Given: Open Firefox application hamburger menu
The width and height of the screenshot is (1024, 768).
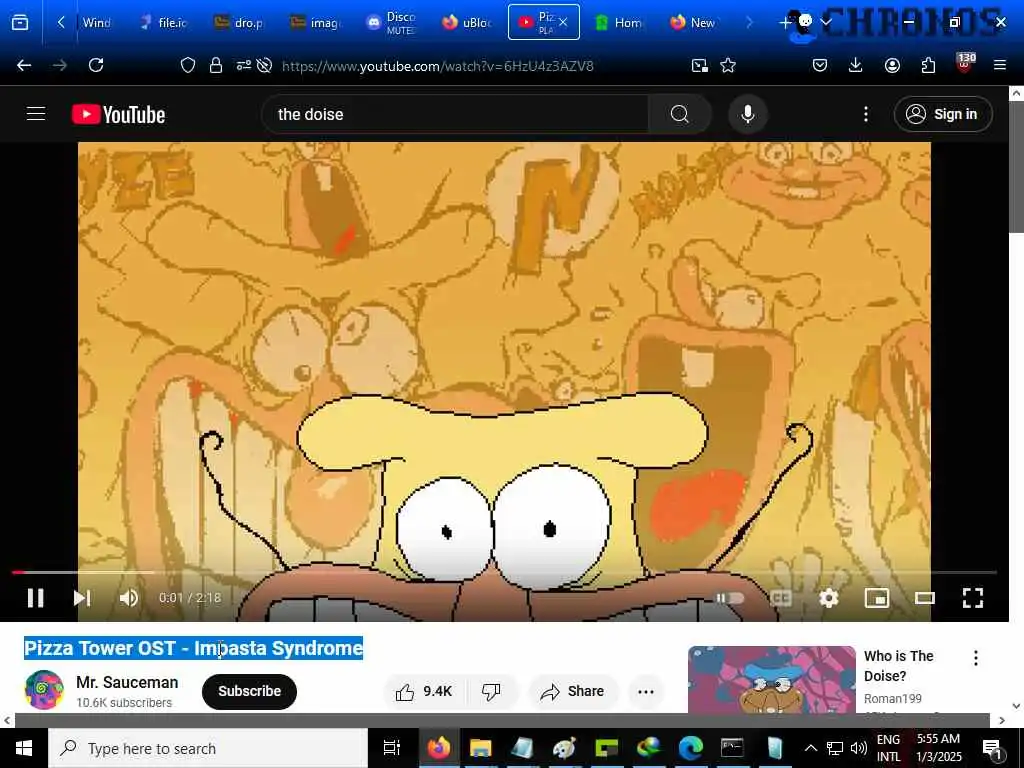Looking at the screenshot, I should click(x=1000, y=65).
